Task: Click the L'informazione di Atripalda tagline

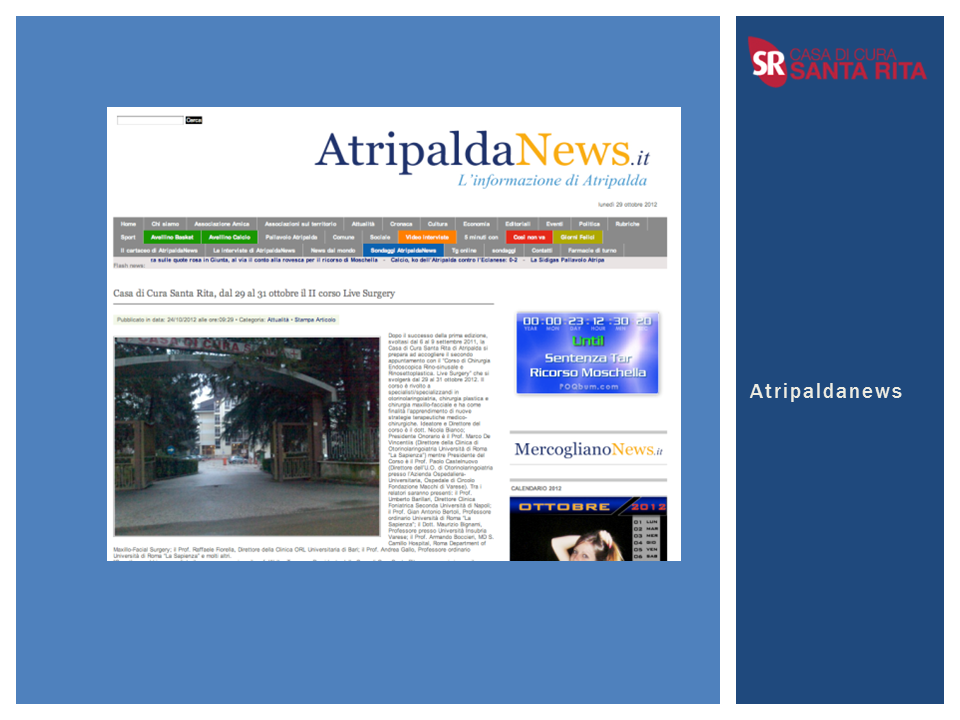Action: 552,181
